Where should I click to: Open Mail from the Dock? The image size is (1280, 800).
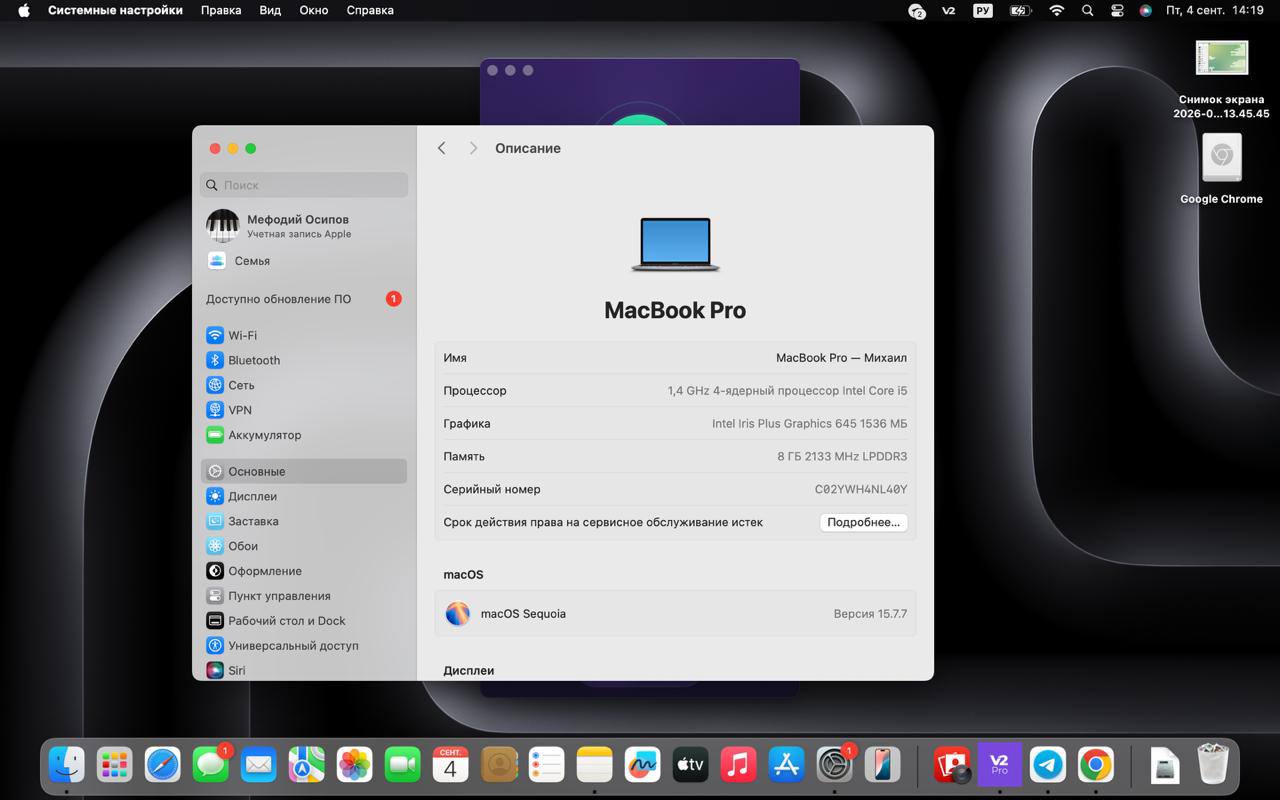click(x=259, y=765)
